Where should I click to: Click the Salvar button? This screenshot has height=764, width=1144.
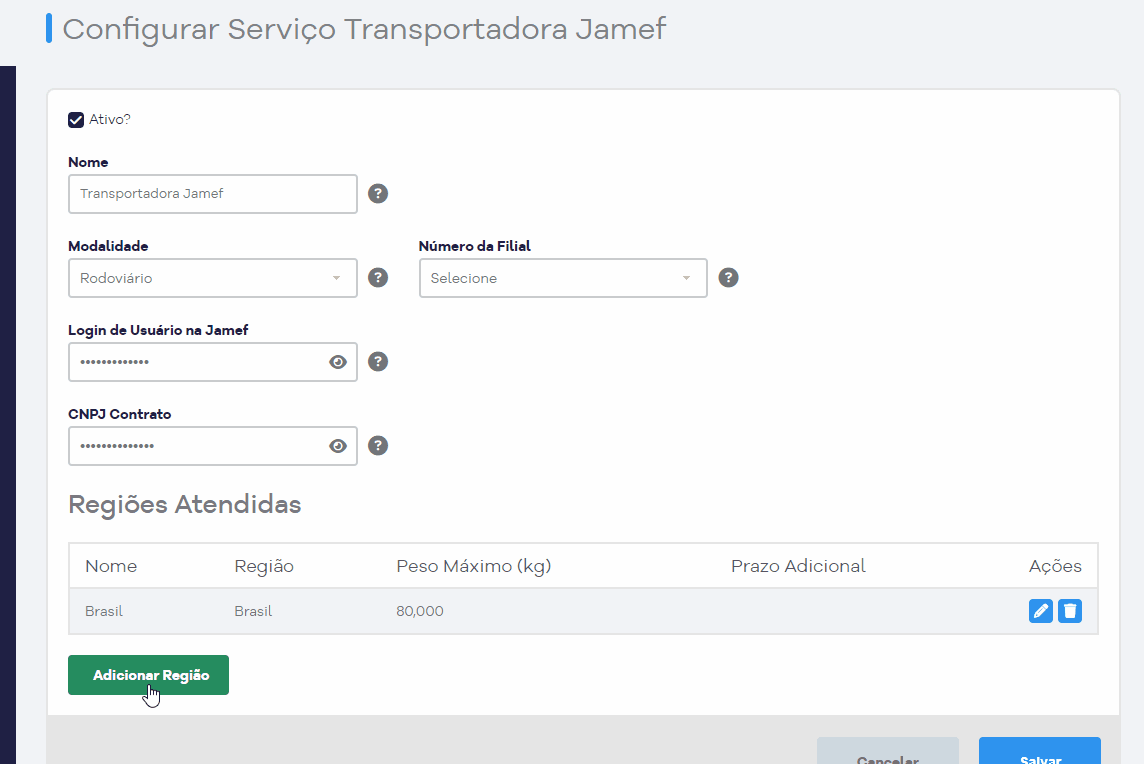pyautogui.click(x=1040, y=752)
